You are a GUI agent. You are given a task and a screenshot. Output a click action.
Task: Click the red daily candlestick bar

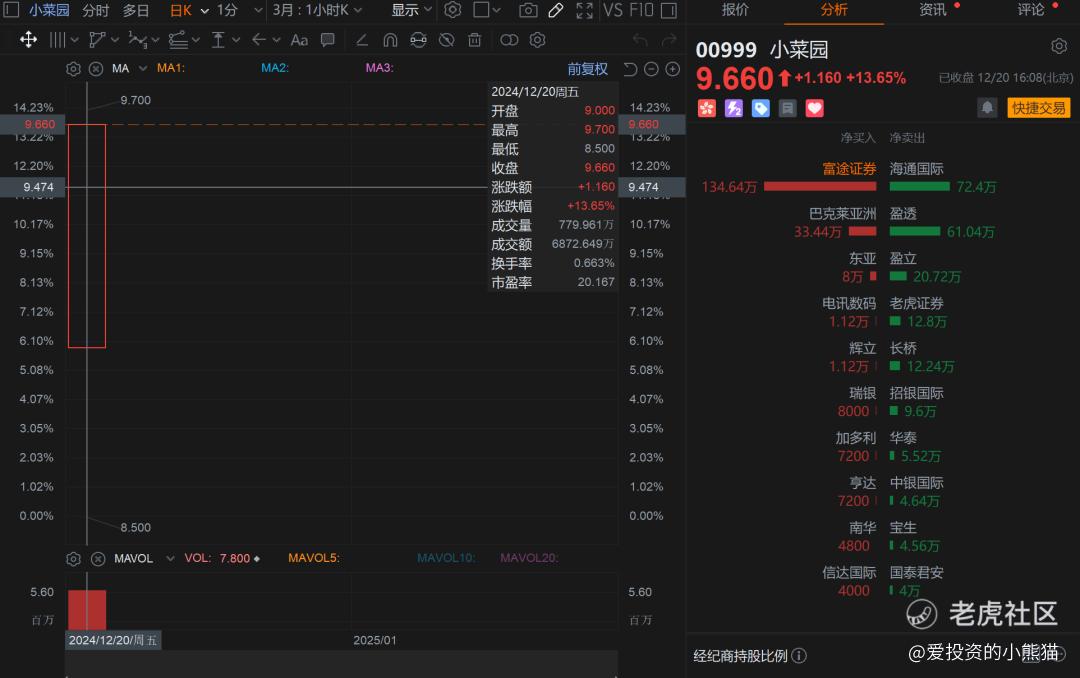click(87, 236)
